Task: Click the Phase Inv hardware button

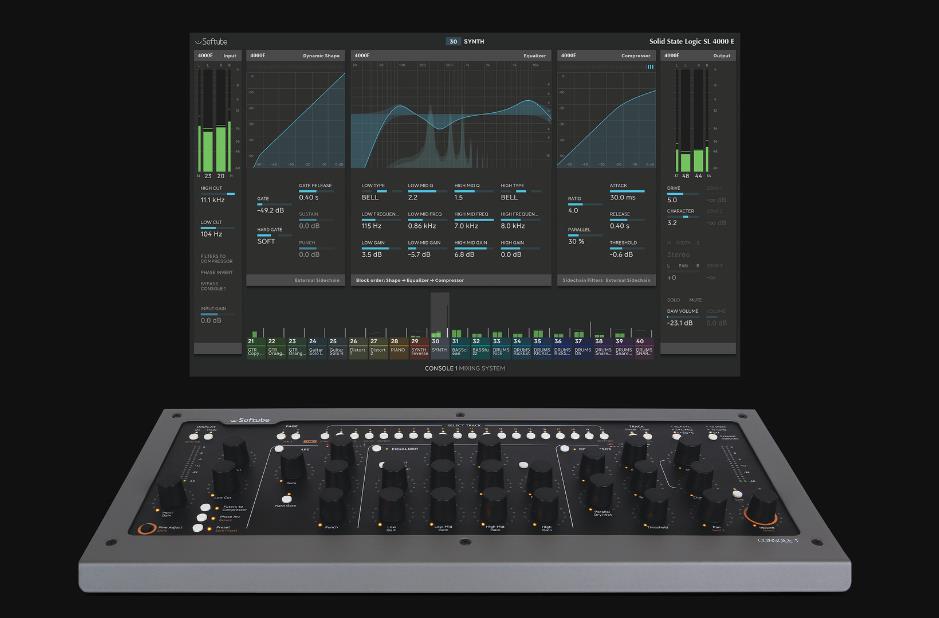Action: pyautogui.click(x=203, y=517)
